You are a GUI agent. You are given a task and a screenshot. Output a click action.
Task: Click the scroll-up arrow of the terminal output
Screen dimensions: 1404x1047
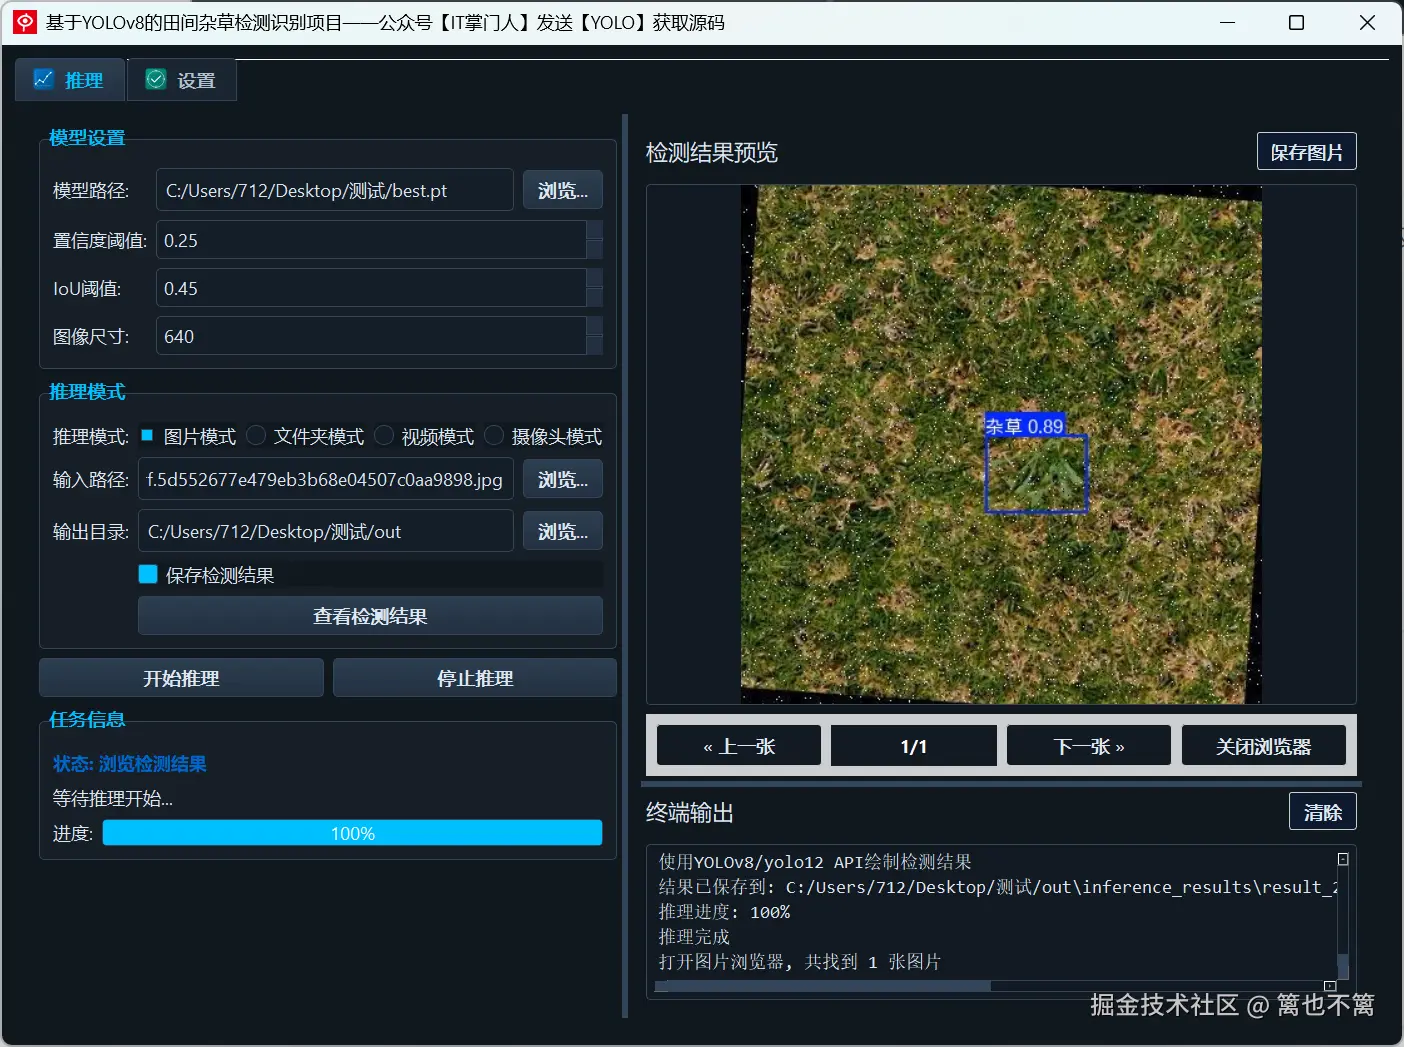(x=1343, y=859)
